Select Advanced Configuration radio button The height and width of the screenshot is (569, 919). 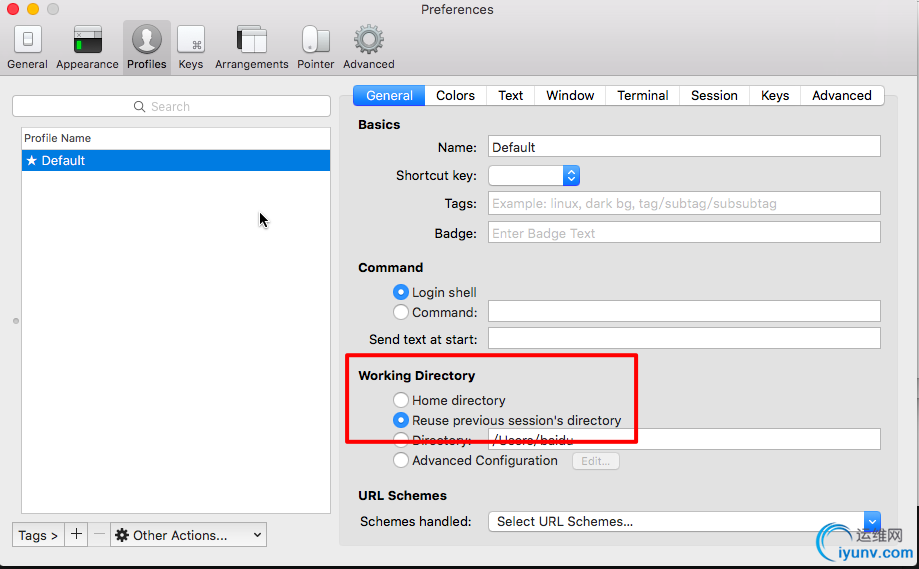pyautogui.click(x=401, y=460)
